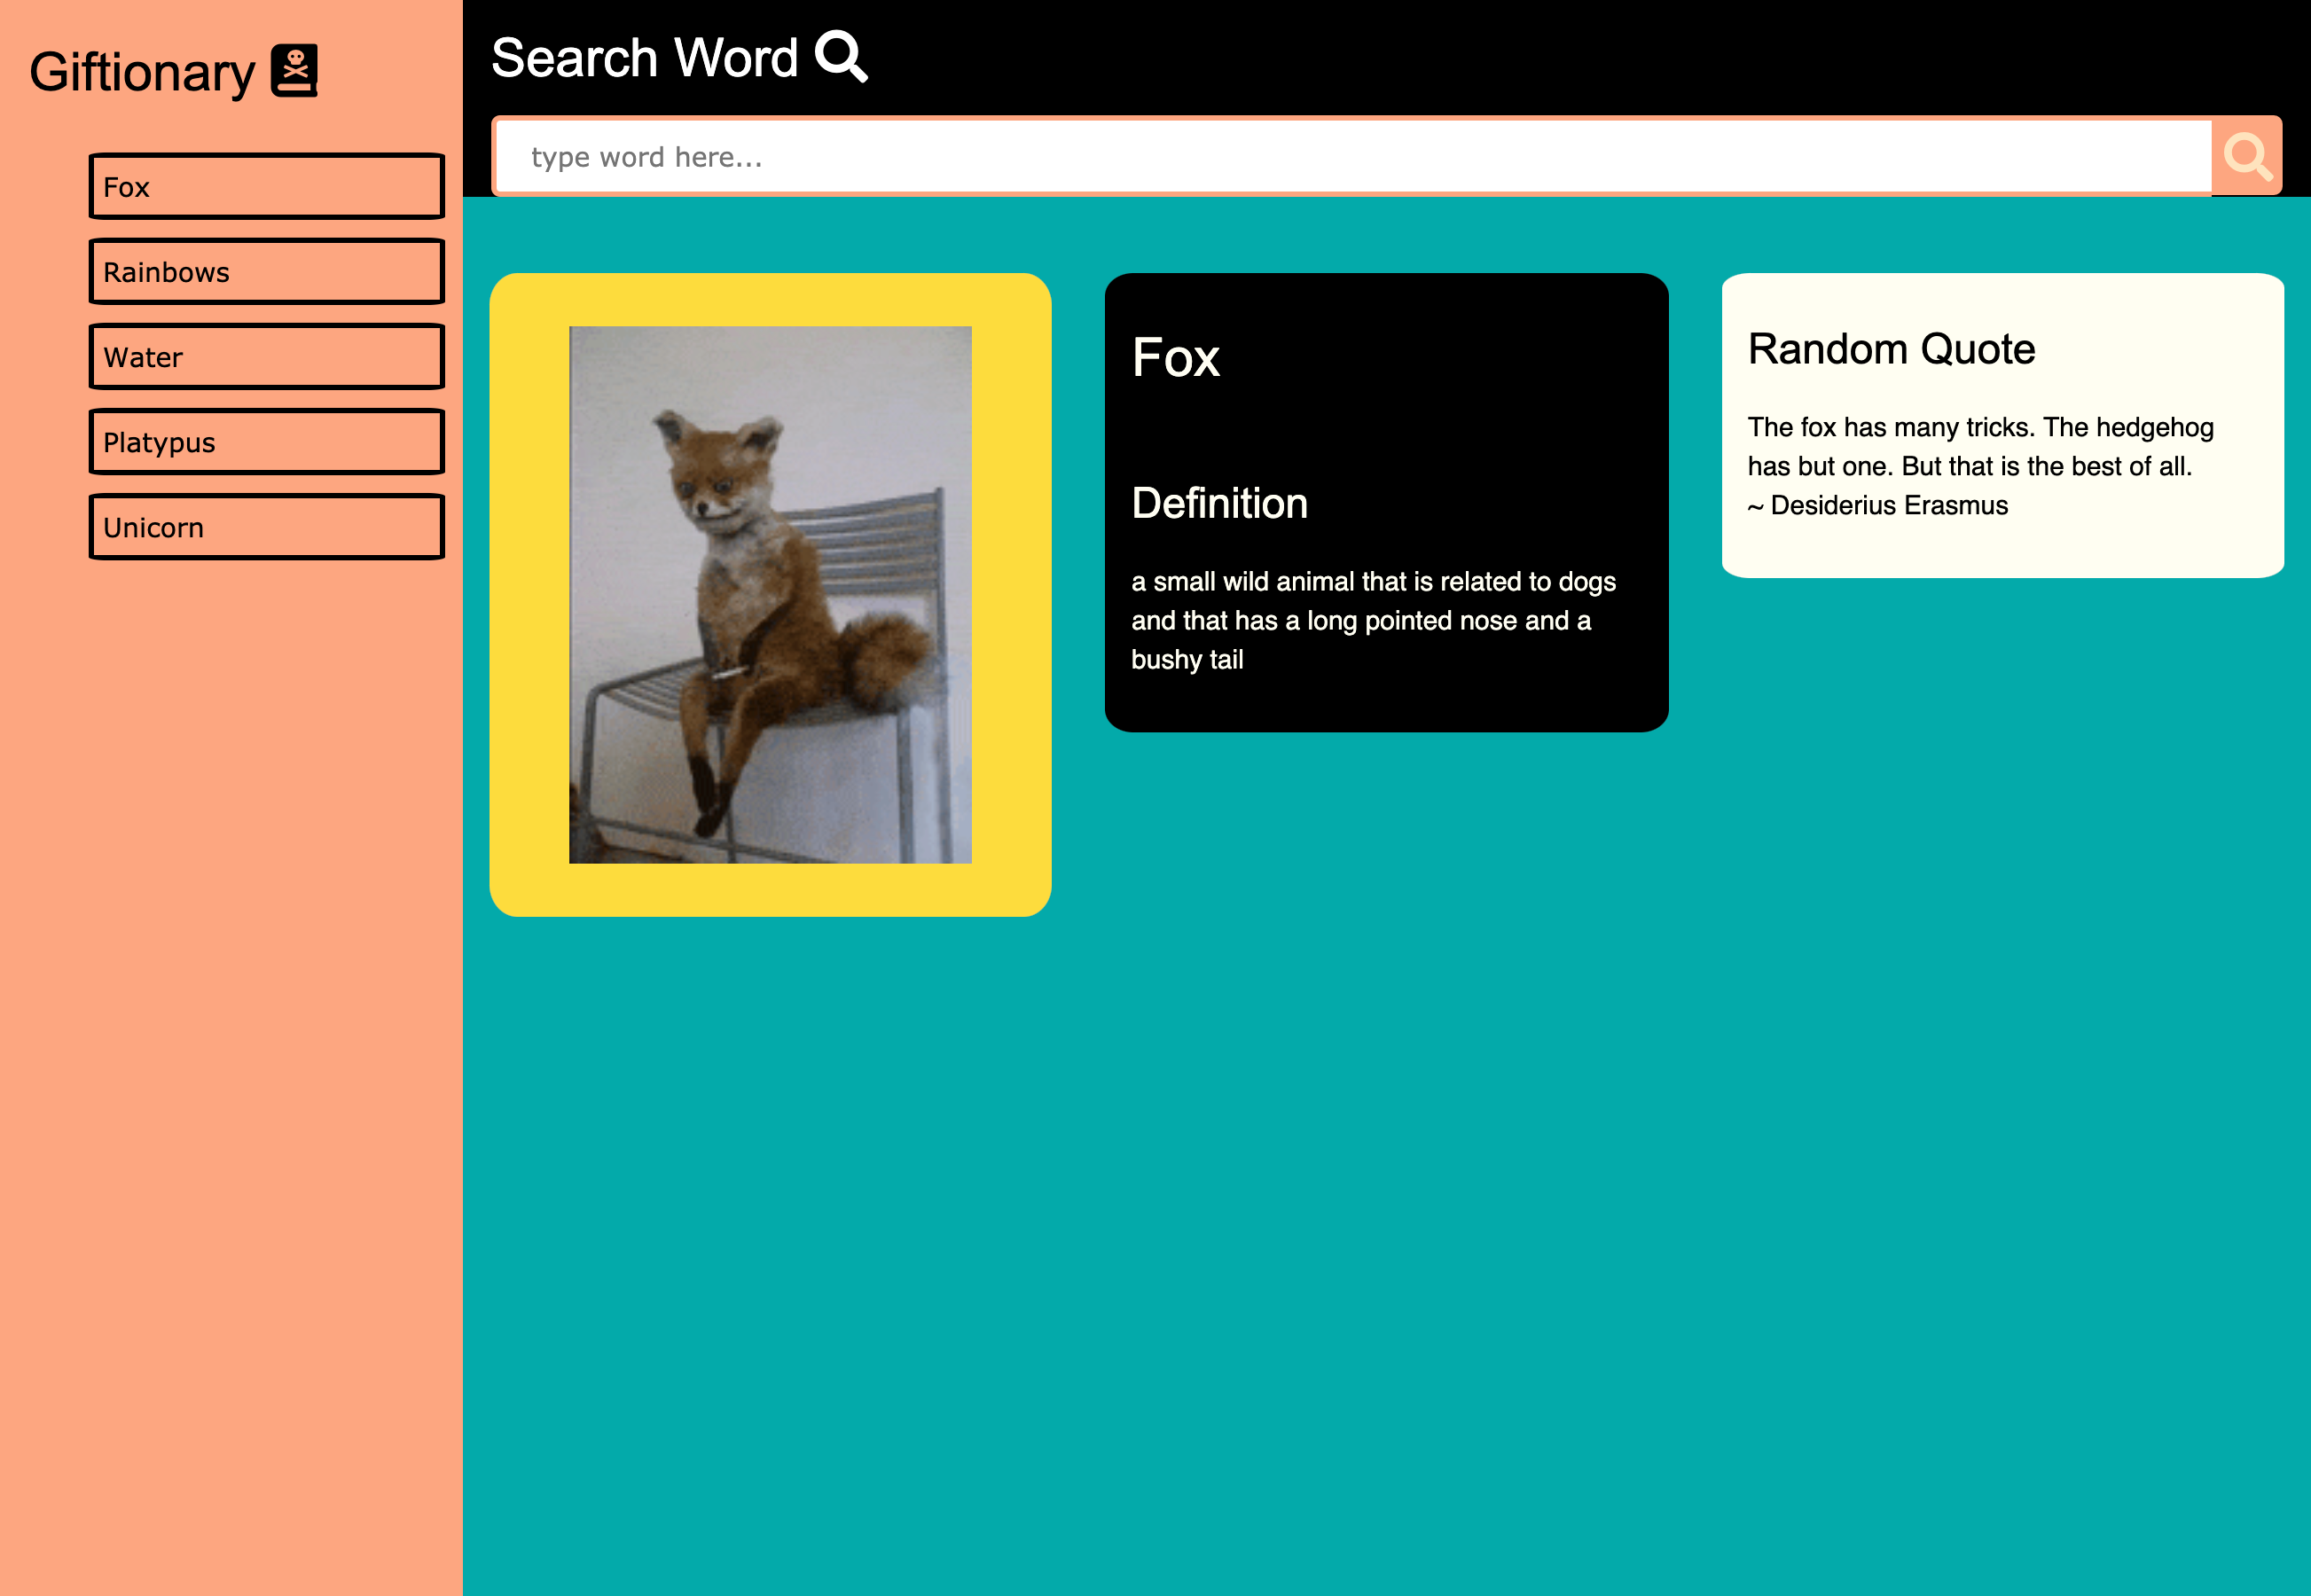Viewport: 2311px width, 1596px height.
Task: Click the fox definition description text
Action: click(1373, 620)
